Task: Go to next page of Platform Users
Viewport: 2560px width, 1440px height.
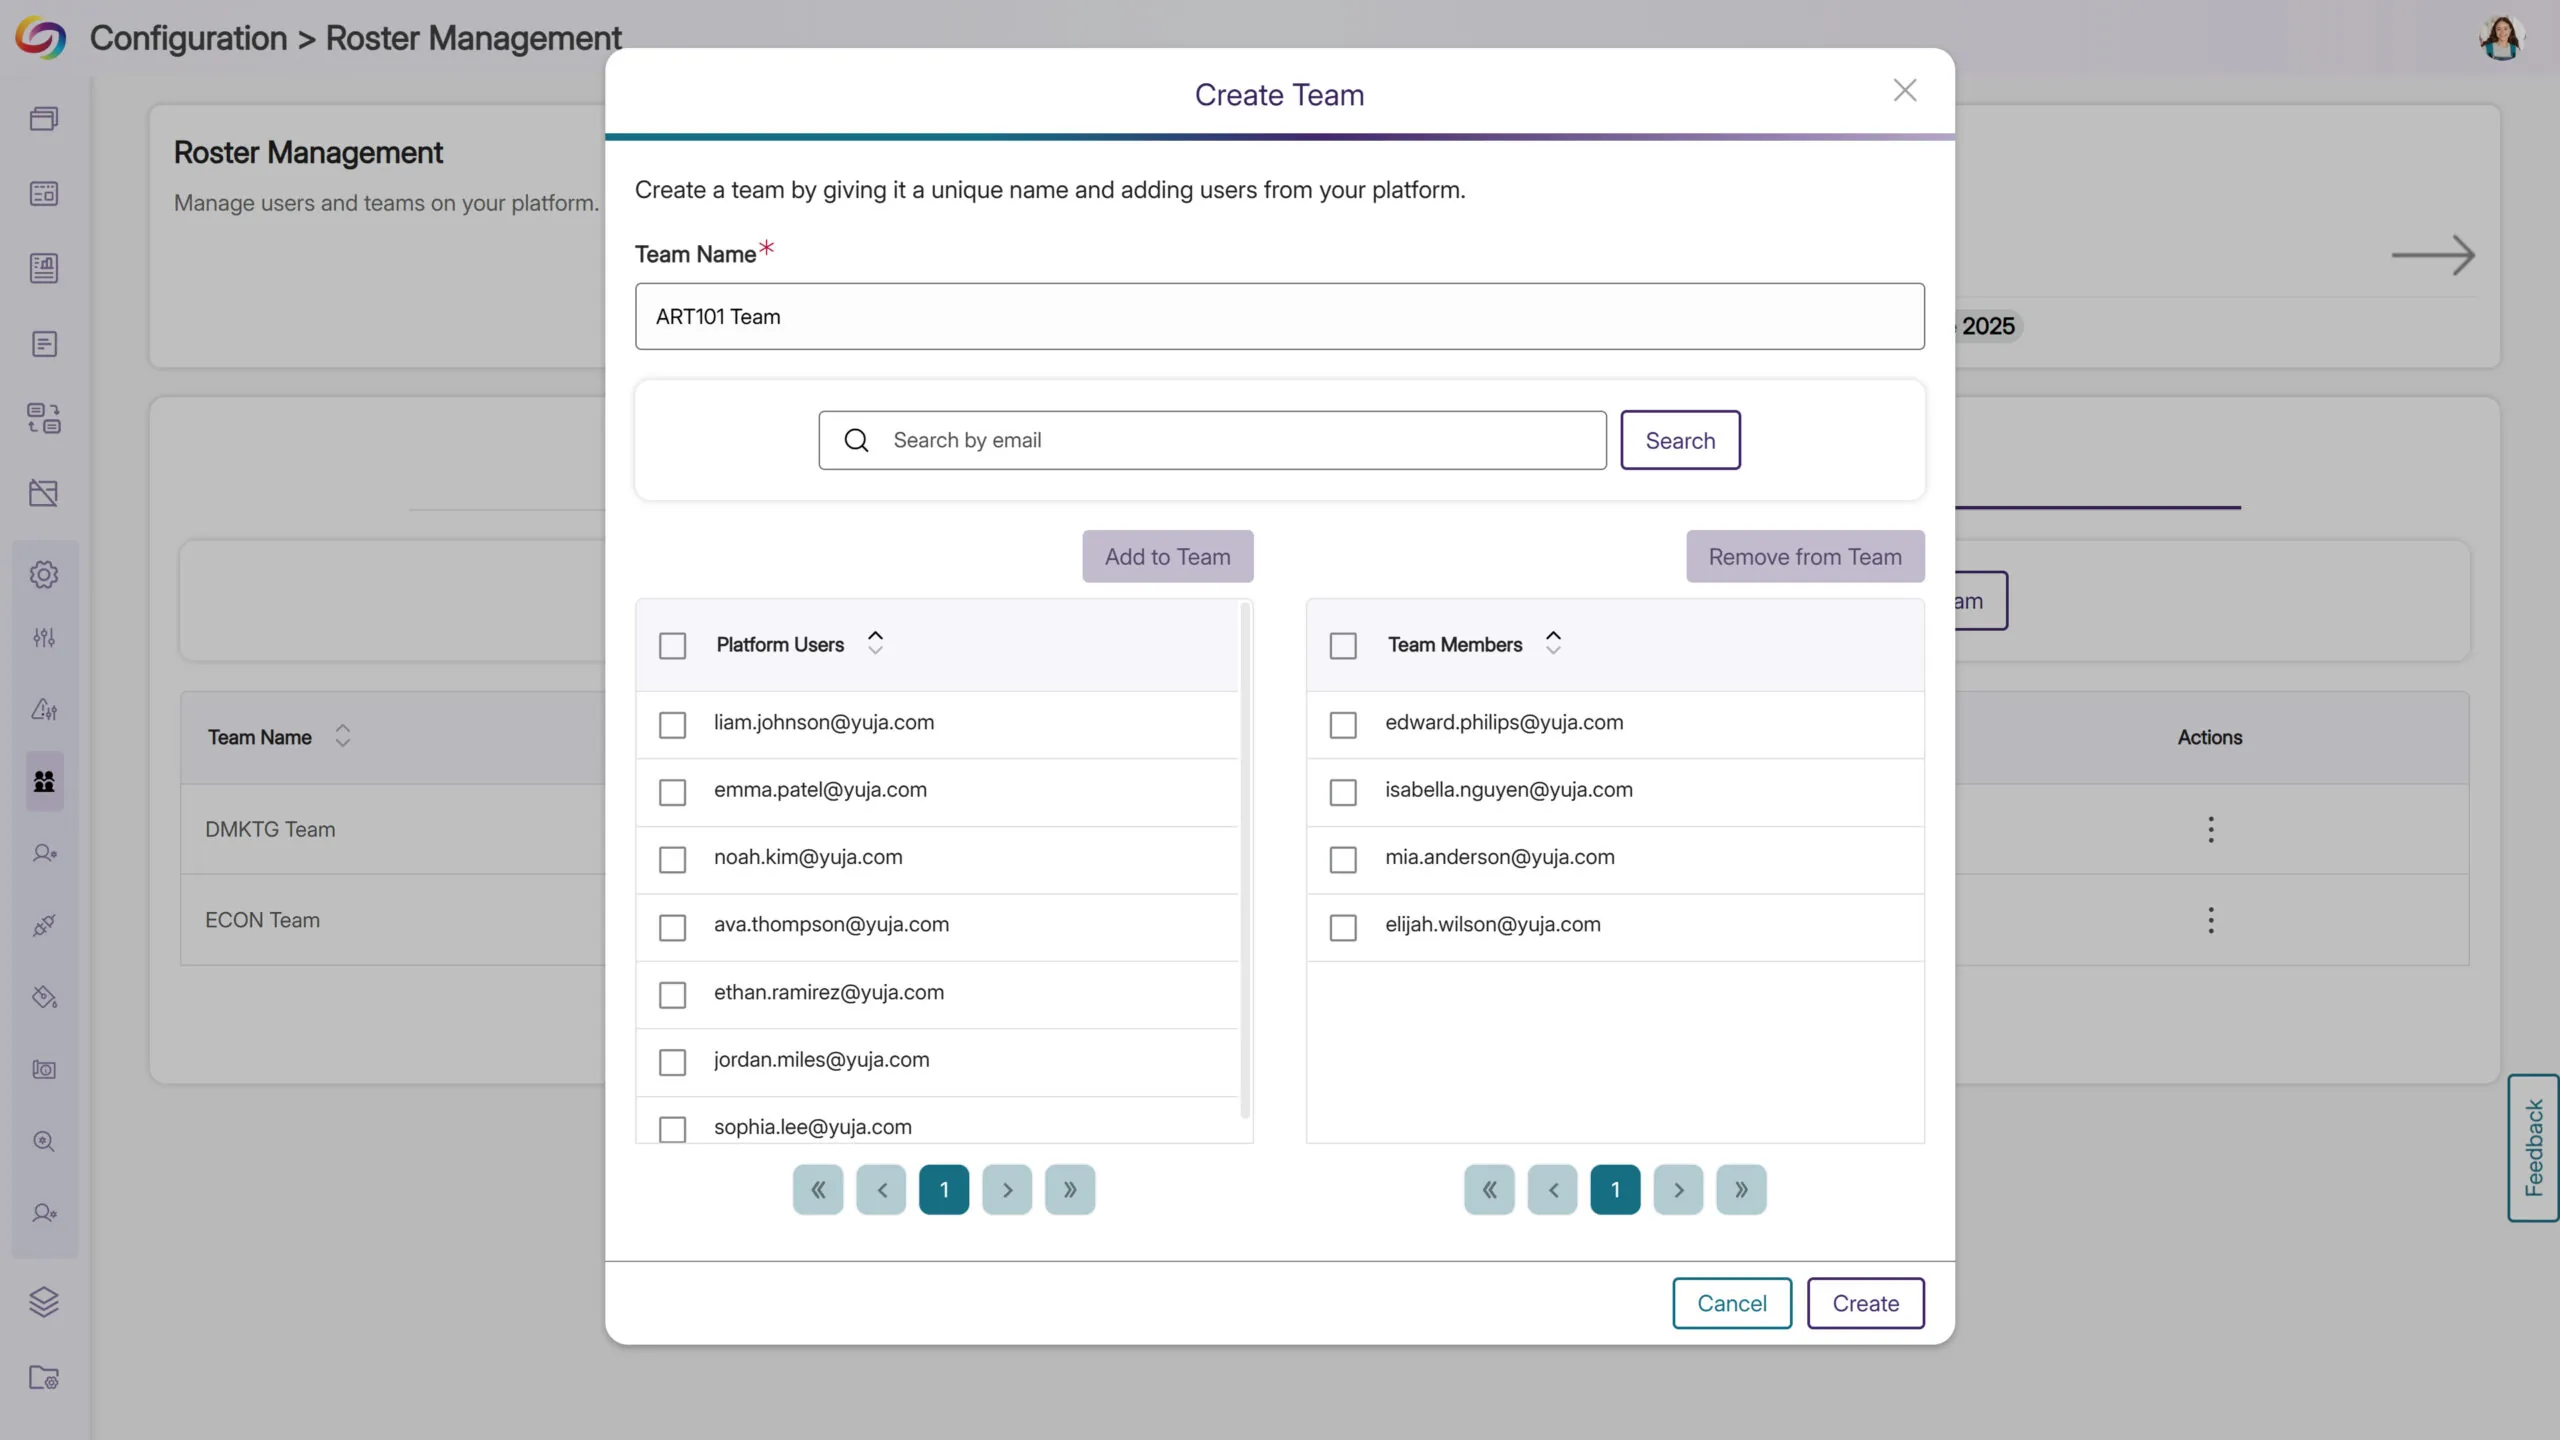Action: pyautogui.click(x=1007, y=1190)
